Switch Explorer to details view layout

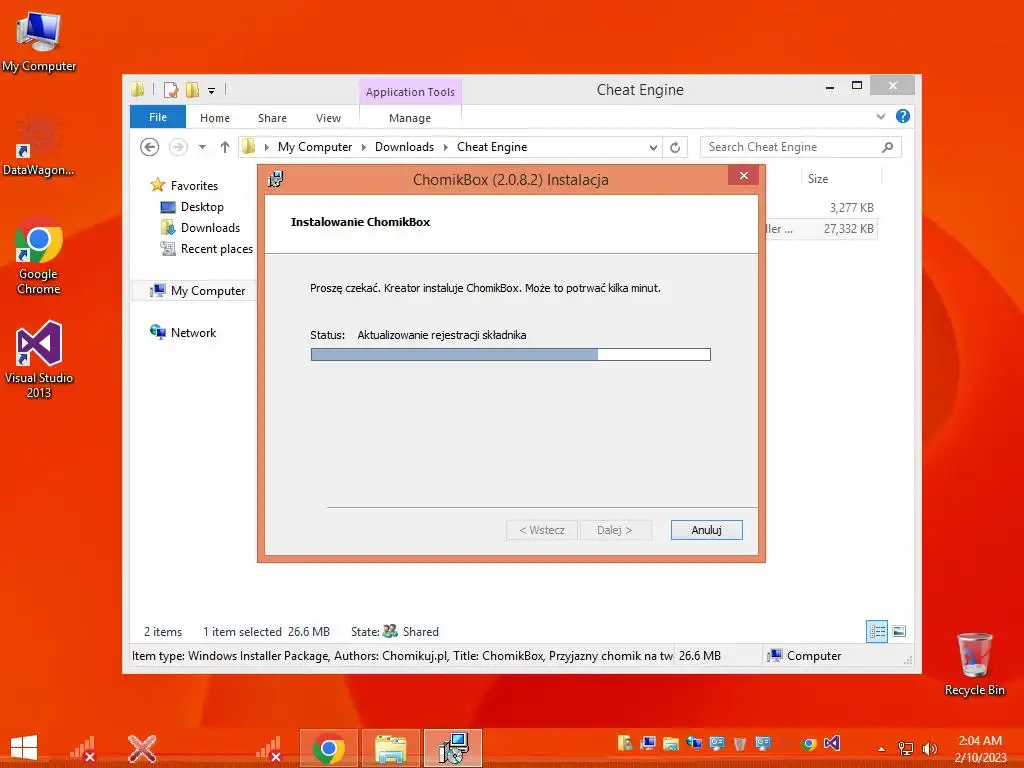tap(877, 632)
